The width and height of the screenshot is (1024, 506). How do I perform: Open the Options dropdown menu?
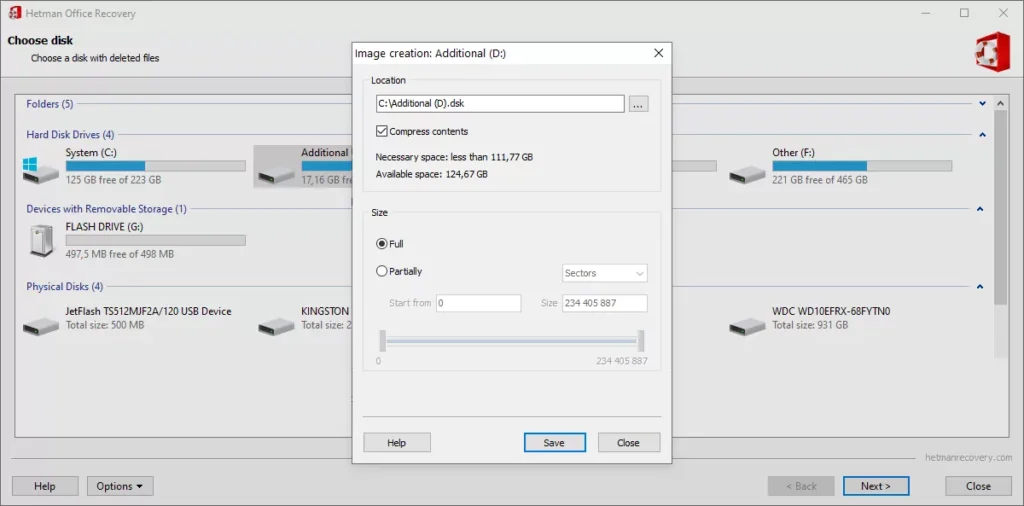coord(120,486)
